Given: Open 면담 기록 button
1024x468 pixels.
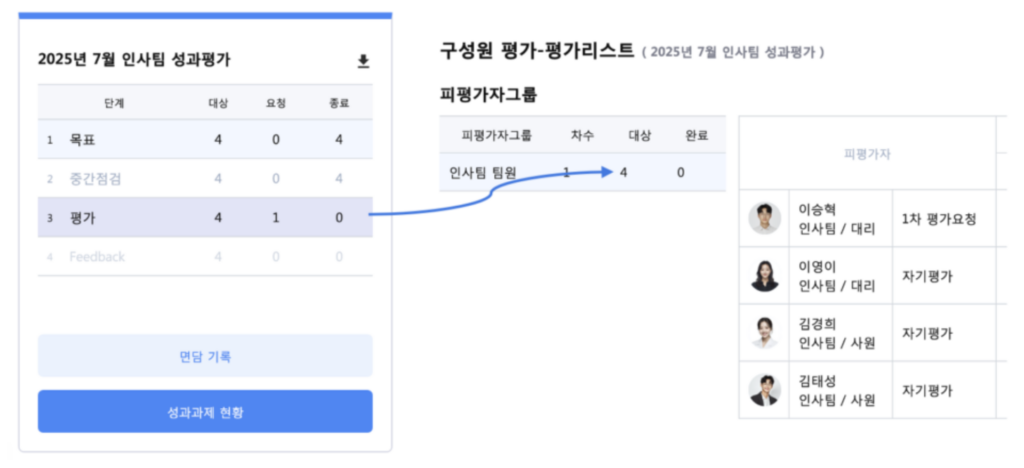Looking at the screenshot, I should [x=205, y=356].
